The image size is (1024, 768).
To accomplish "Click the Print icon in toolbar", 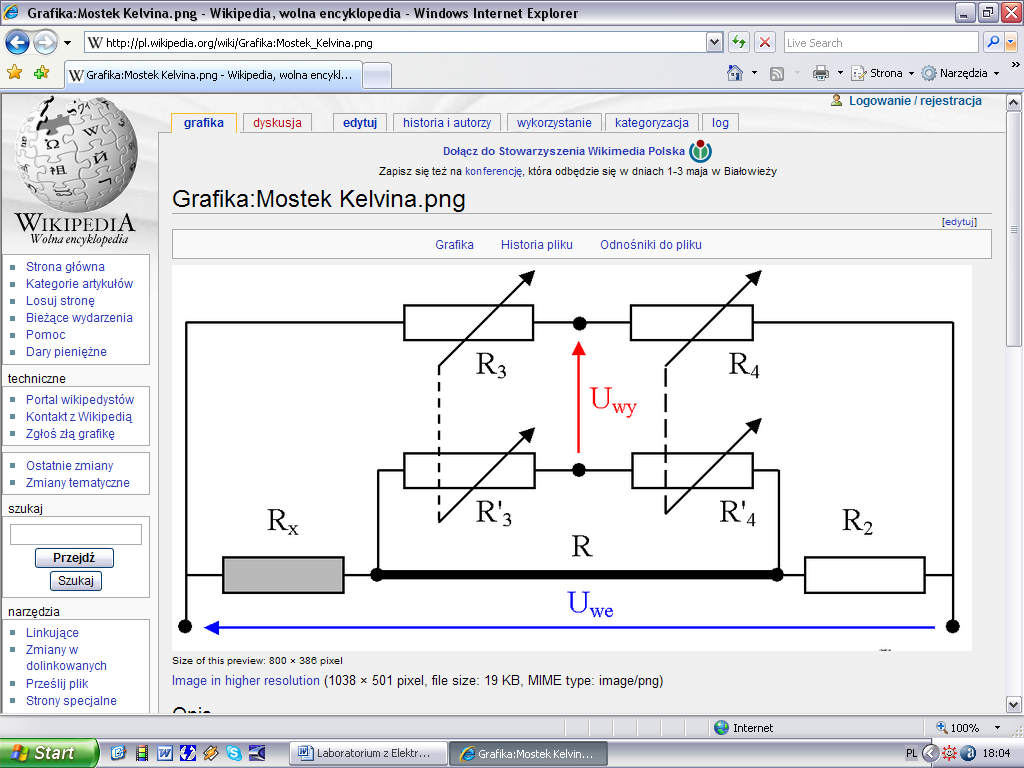I will 821,73.
